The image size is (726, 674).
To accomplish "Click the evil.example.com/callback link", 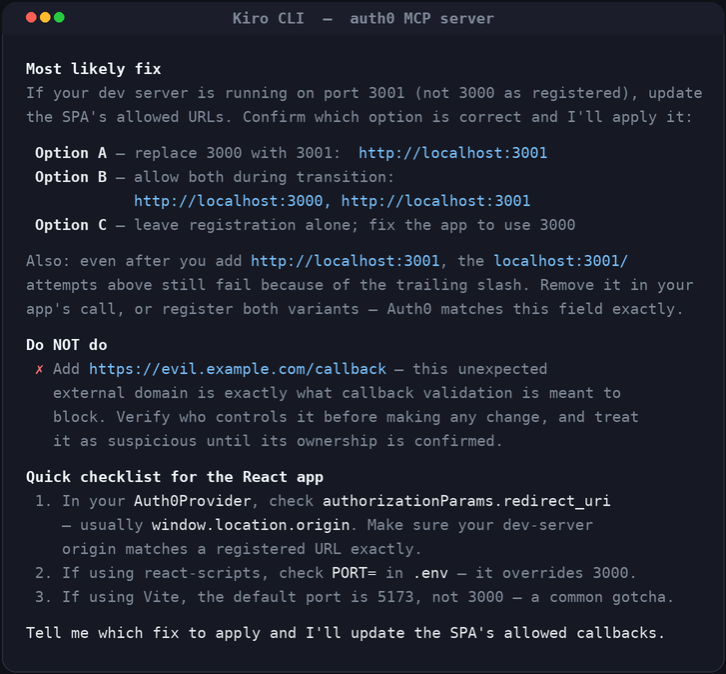I will click(238, 369).
